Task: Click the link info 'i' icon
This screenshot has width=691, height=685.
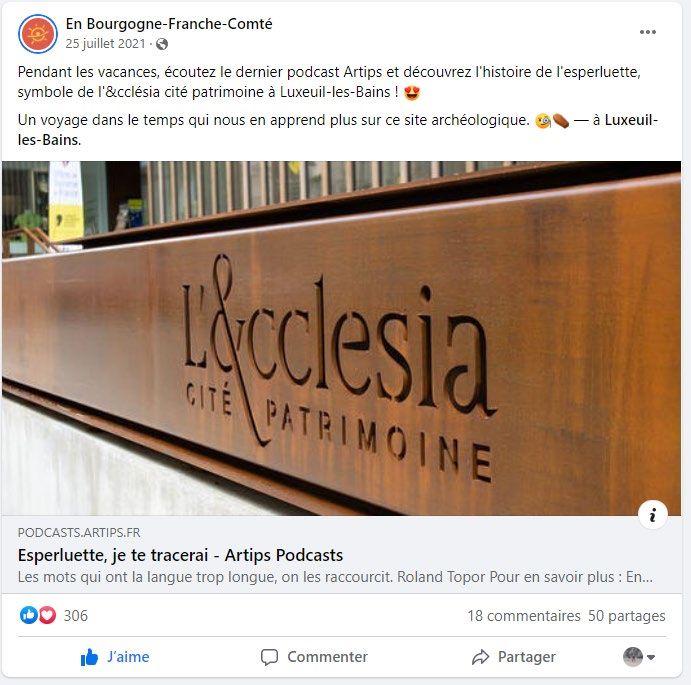Action: pyautogui.click(x=653, y=514)
